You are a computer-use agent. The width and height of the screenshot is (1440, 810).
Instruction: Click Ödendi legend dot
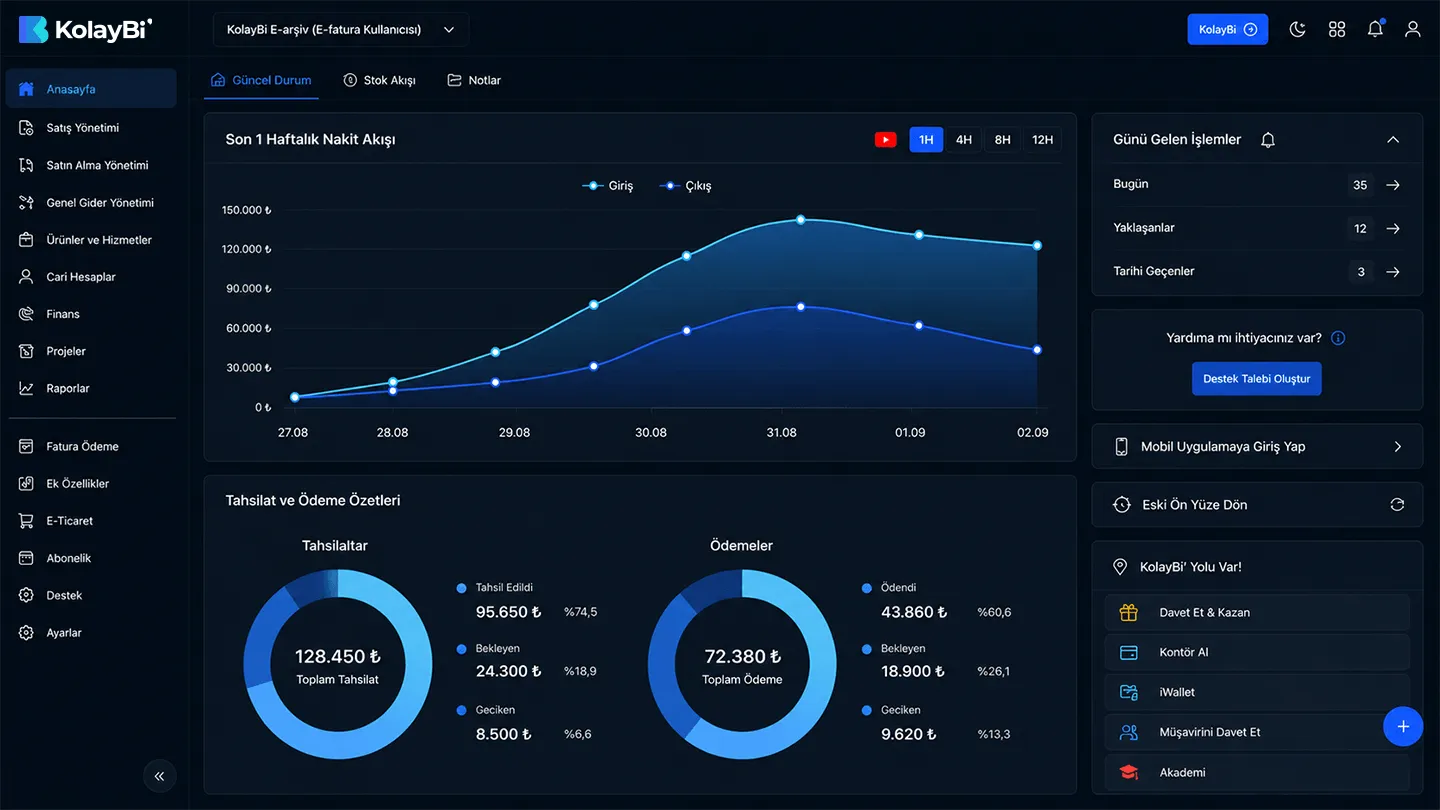866,588
